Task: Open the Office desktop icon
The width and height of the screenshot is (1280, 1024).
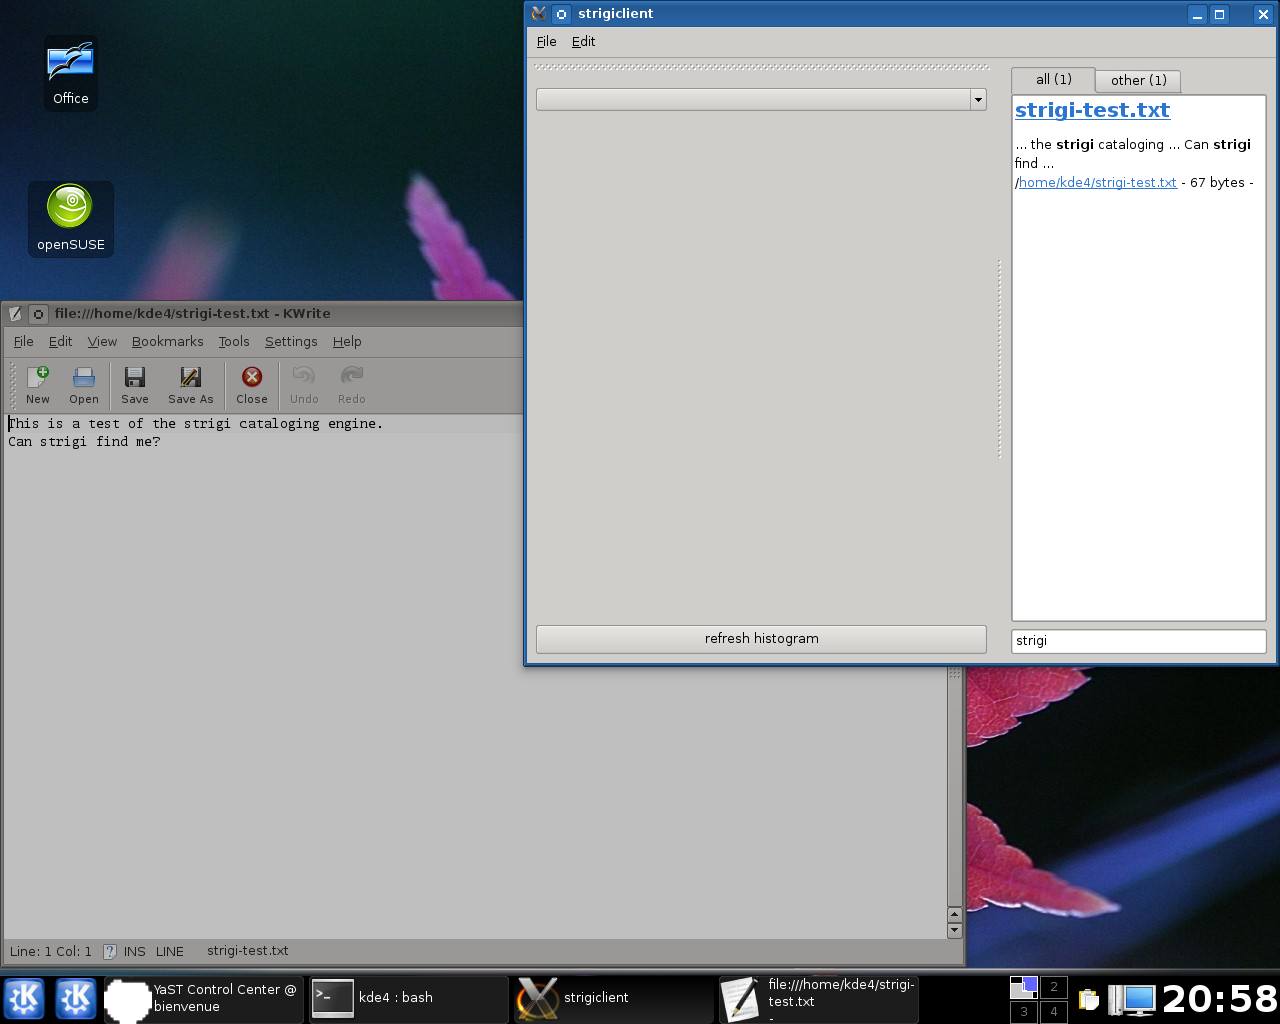Action: [x=70, y=72]
